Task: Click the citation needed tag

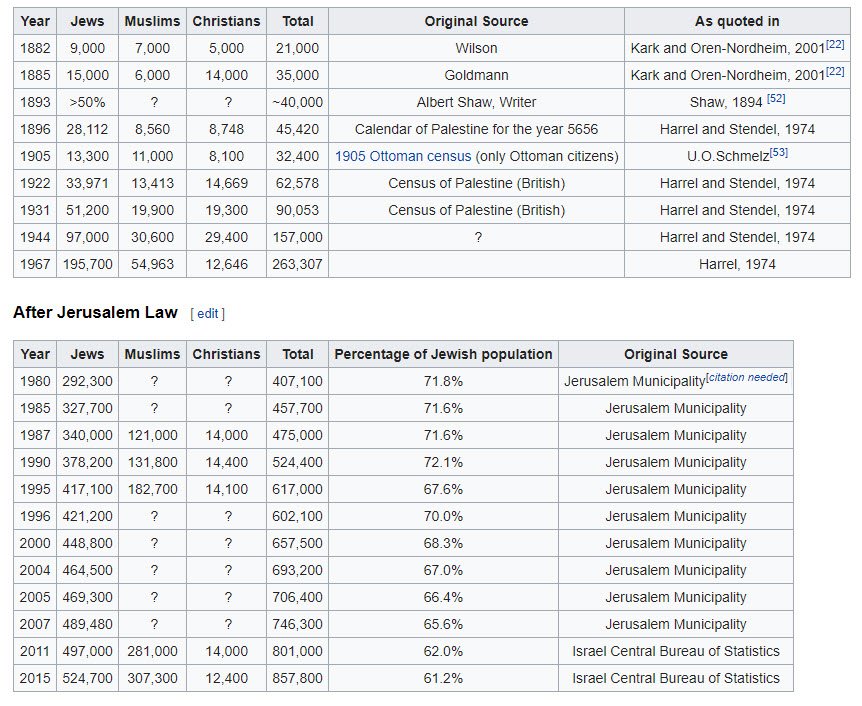Action: click(747, 377)
